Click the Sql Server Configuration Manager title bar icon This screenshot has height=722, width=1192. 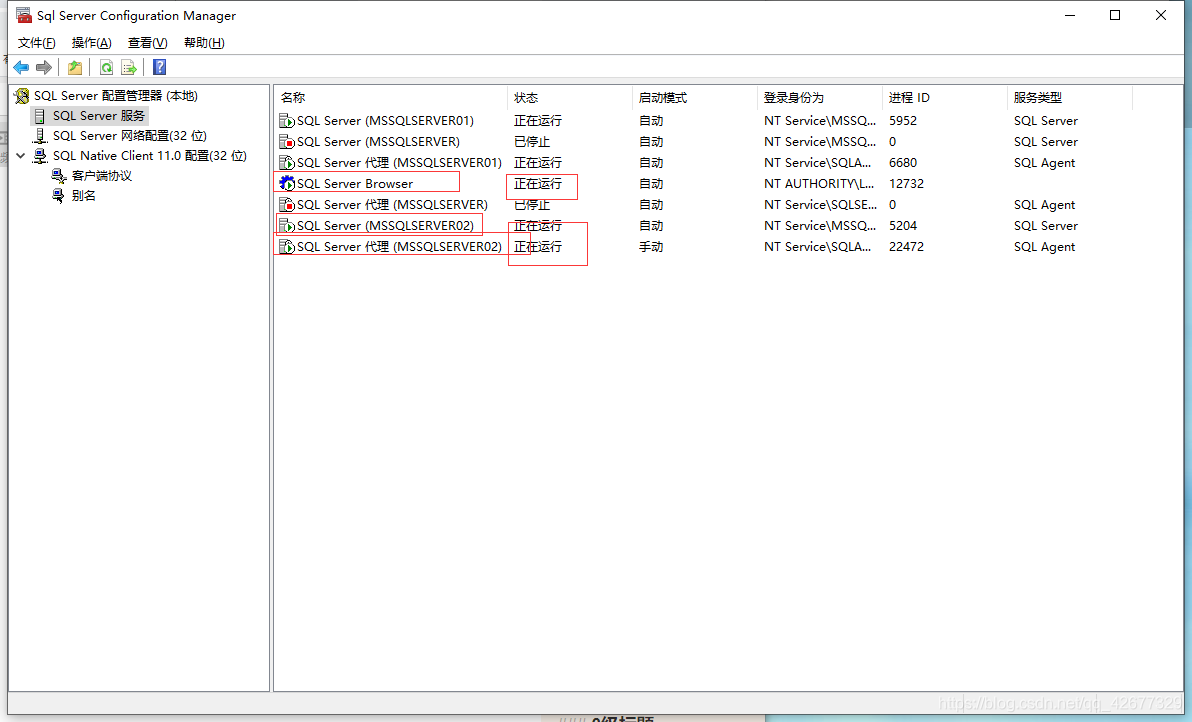point(24,15)
